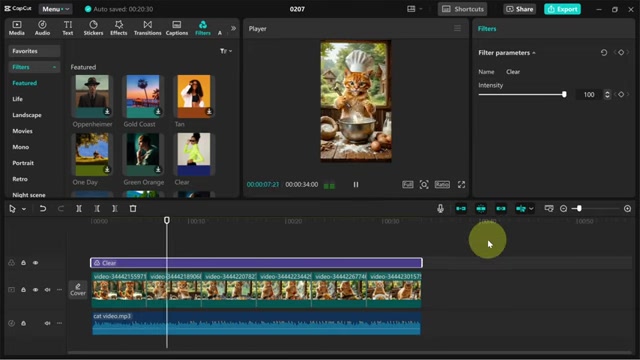Click the Export button

(x=562, y=9)
